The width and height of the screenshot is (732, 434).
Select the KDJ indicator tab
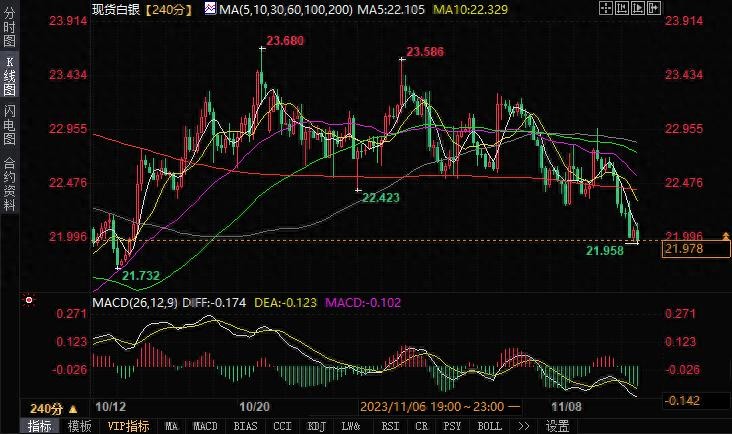click(317, 426)
